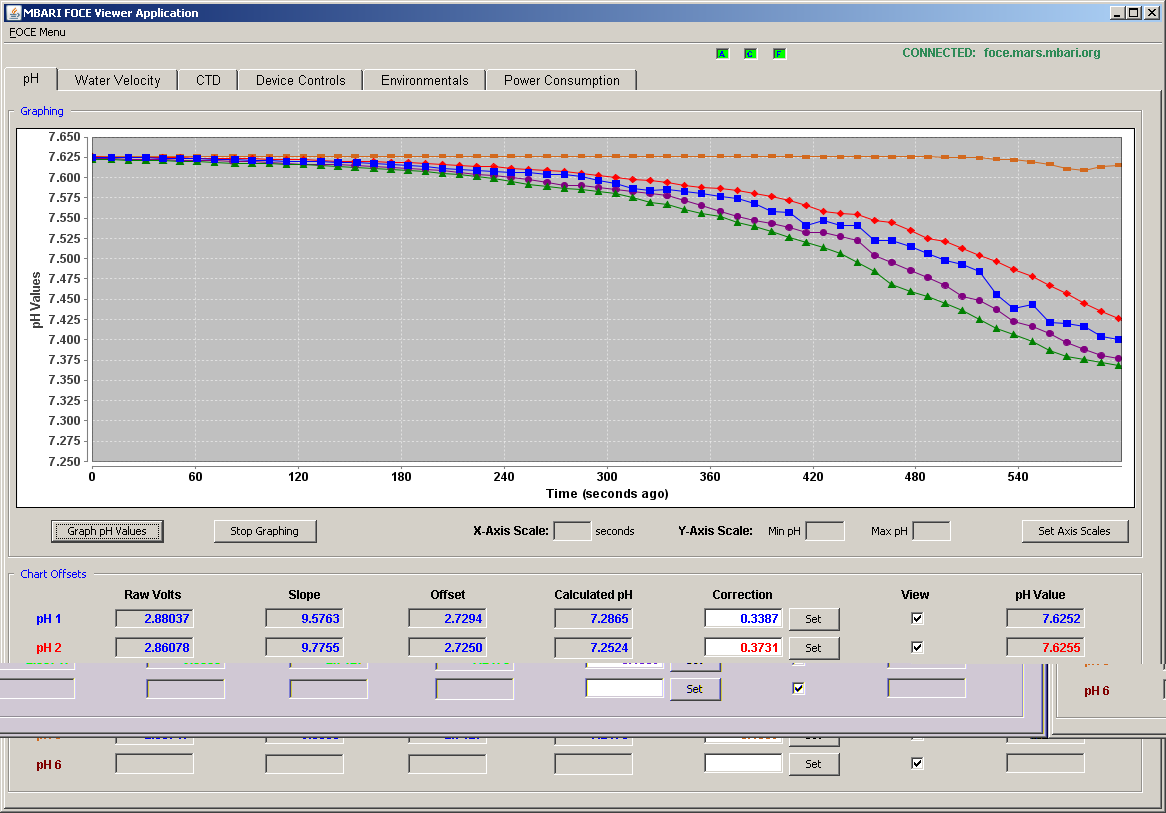The height and width of the screenshot is (813, 1166).
Task: Toggle the pH 1 View checkbox
Action: [917, 618]
